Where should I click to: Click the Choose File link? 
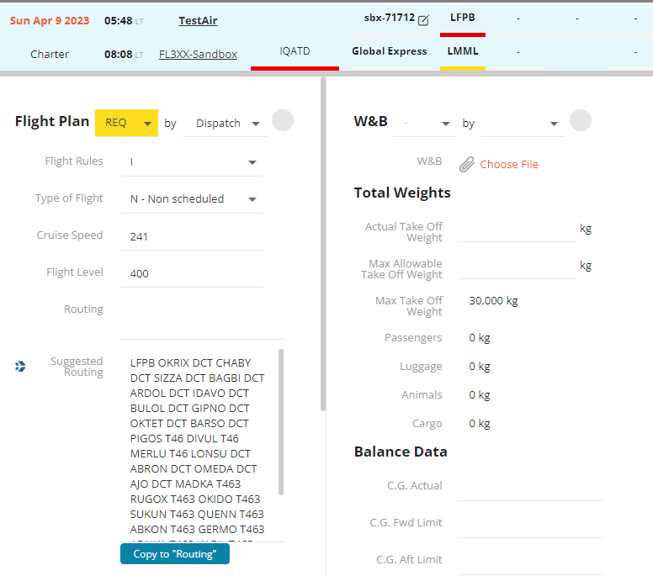tap(508, 164)
